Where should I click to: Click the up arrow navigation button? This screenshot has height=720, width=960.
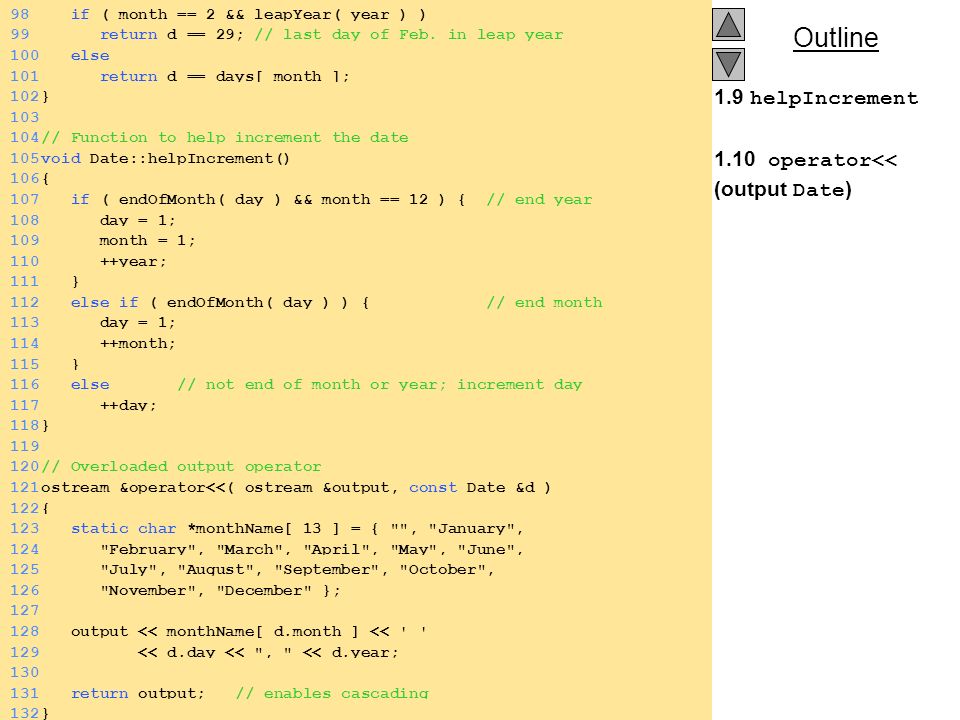click(728, 24)
